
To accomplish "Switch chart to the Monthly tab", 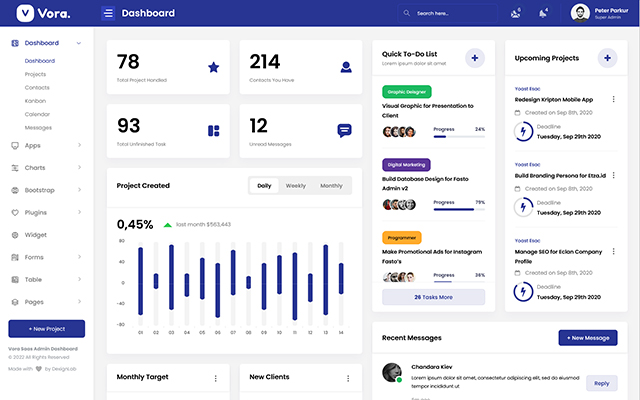I will coord(331,185).
